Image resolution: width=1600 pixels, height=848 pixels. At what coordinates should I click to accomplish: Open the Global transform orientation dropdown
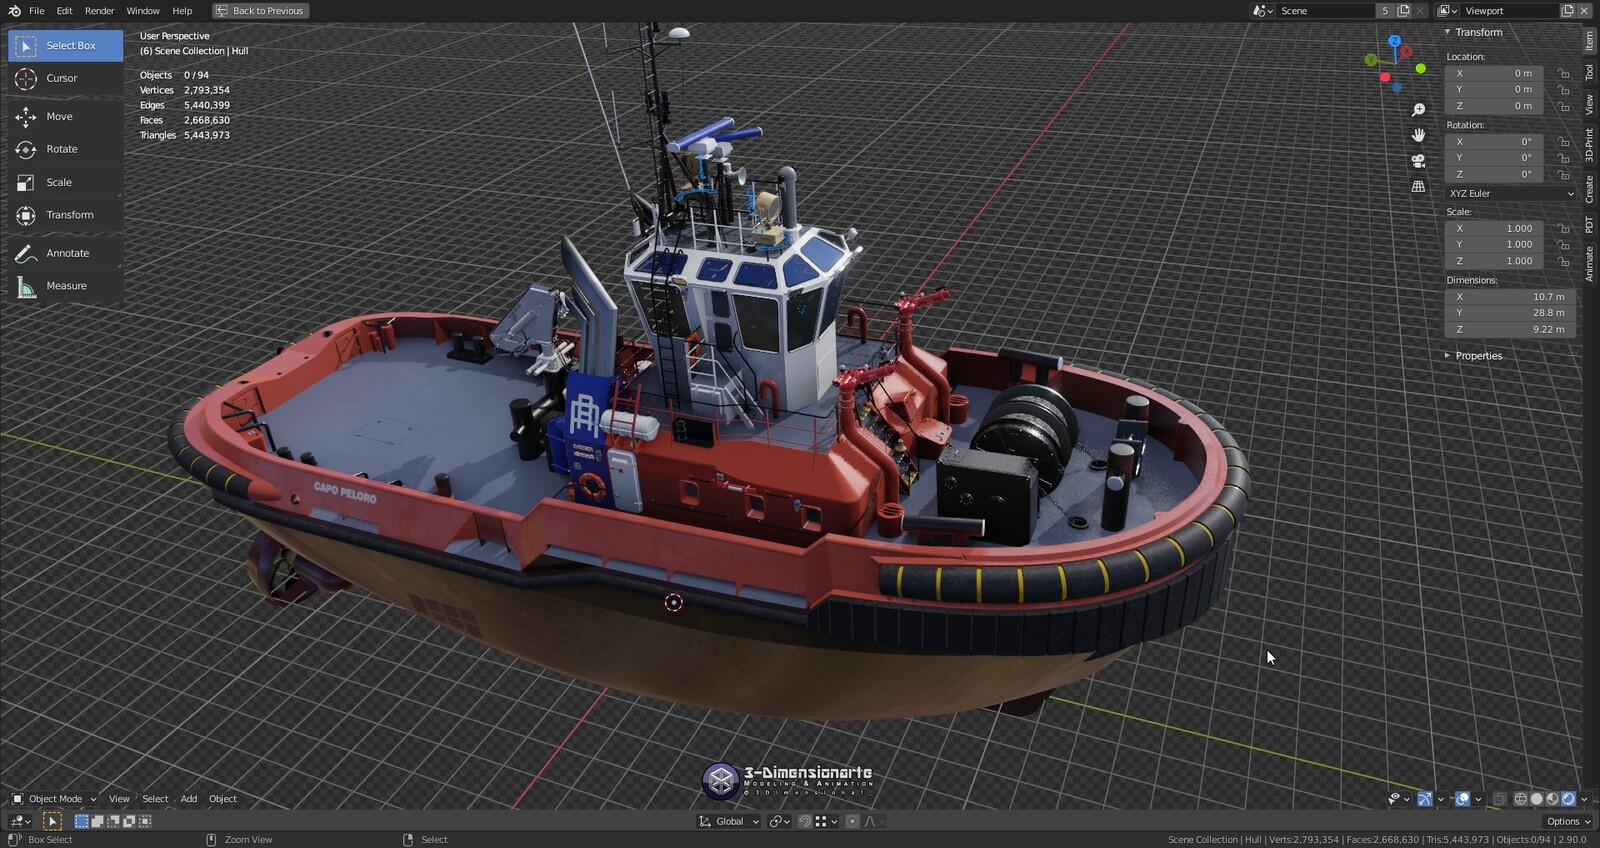coord(729,821)
